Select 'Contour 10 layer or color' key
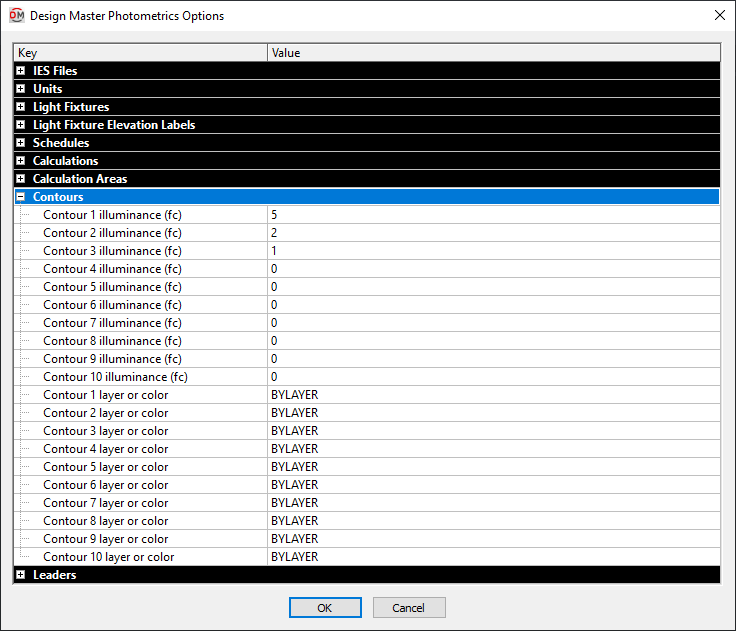Viewport: 736px width, 631px height. (x=108, y=557)
